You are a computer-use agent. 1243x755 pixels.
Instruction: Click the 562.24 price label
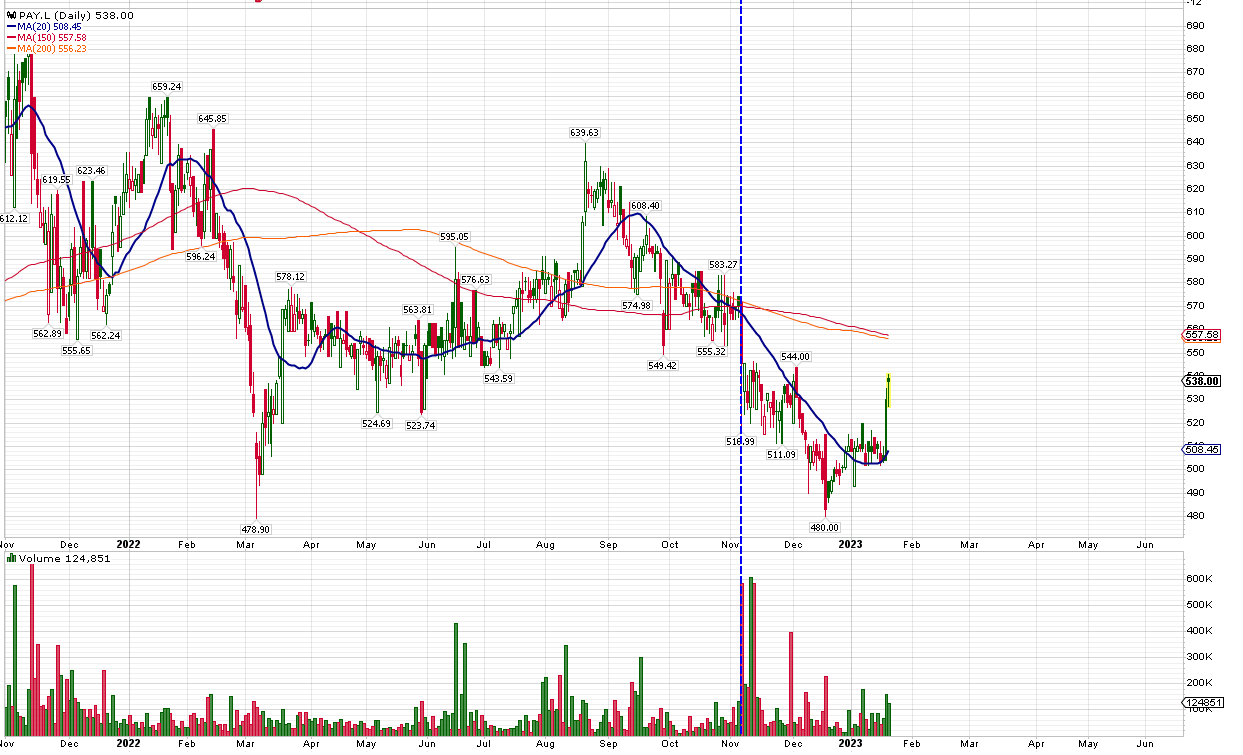tap(106, 336)
